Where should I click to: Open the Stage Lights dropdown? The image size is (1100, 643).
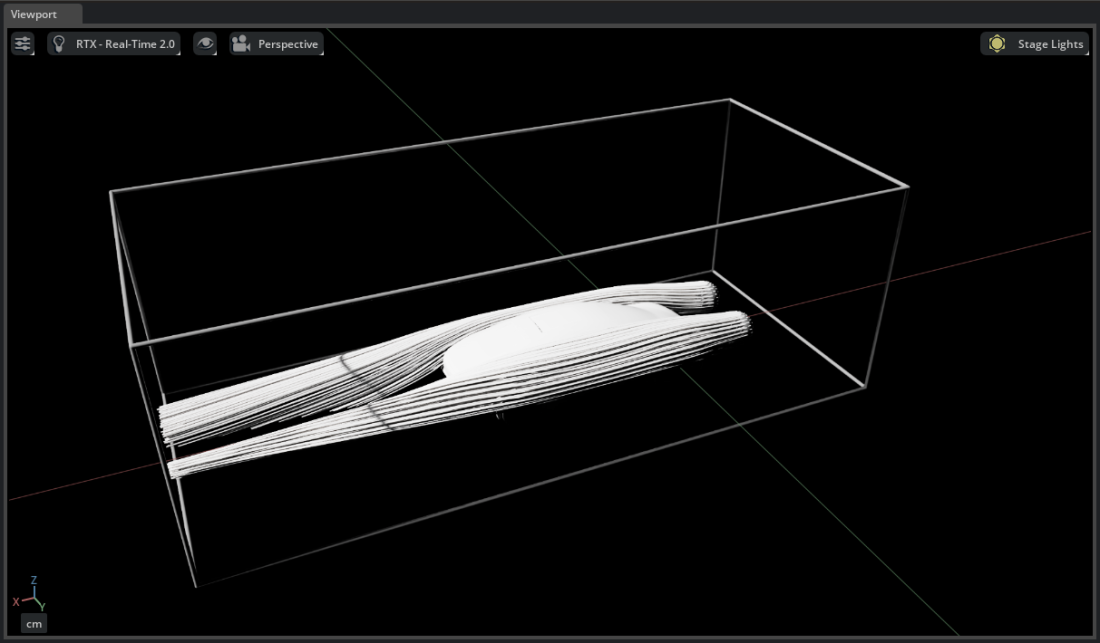point(1049,44)
